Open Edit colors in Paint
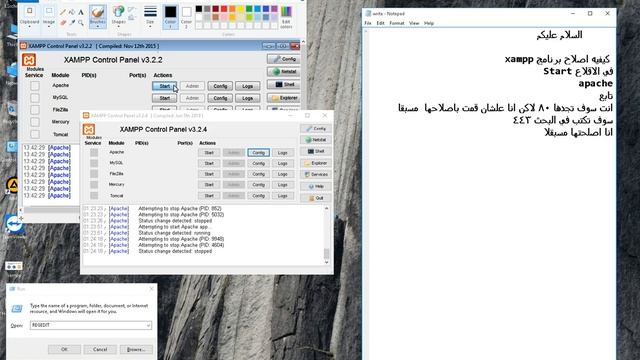640x360 pixels. pyautogui.click(x=287, y=16)
